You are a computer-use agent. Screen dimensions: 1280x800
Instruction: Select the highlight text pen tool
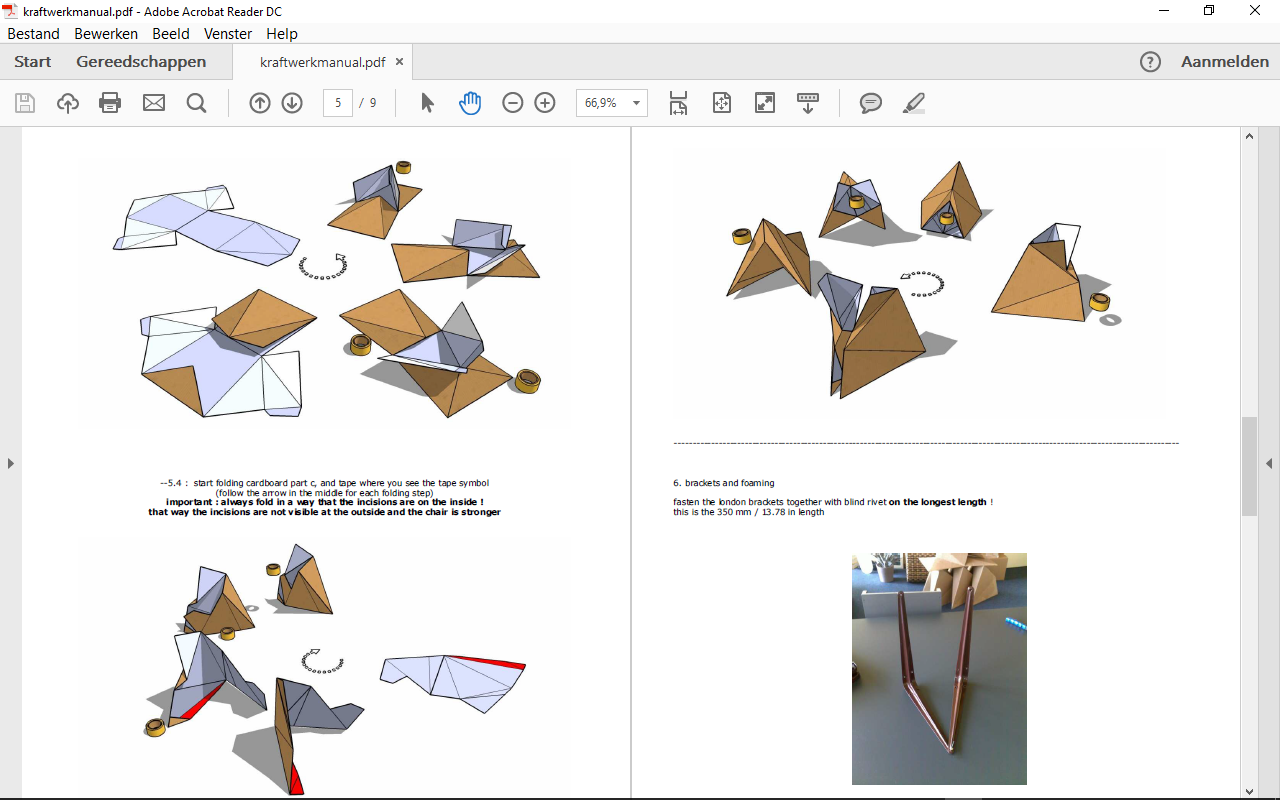913,102
